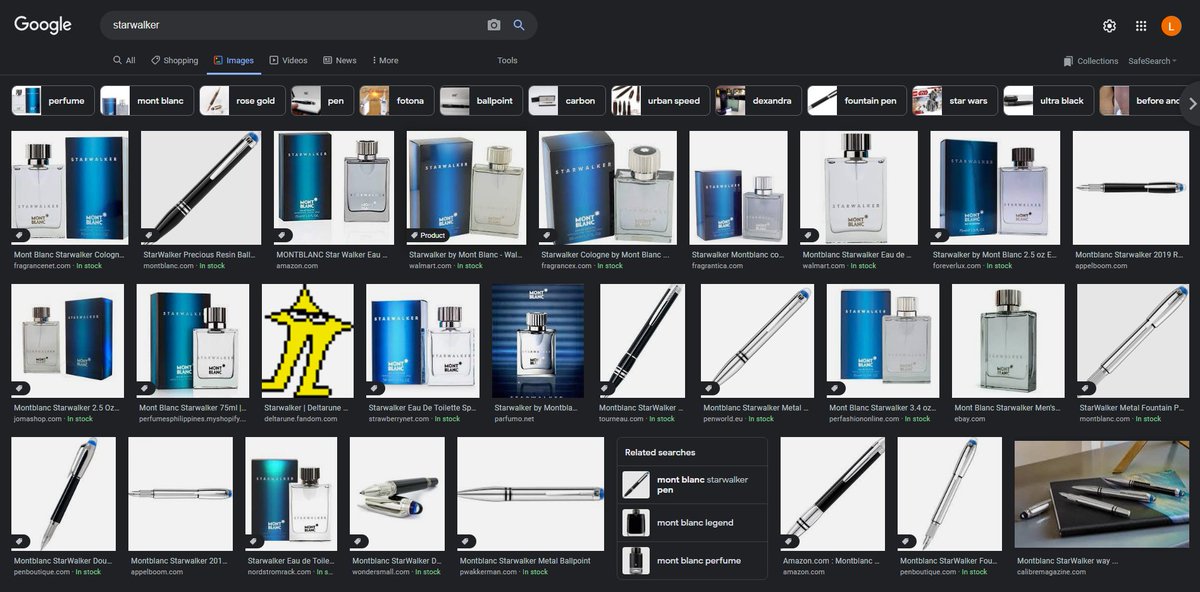The height and width of the screenshot is (592, 1200).
Task: Open the Deltarune Starwalker pixel image
Action: click(x=307, y=341)
